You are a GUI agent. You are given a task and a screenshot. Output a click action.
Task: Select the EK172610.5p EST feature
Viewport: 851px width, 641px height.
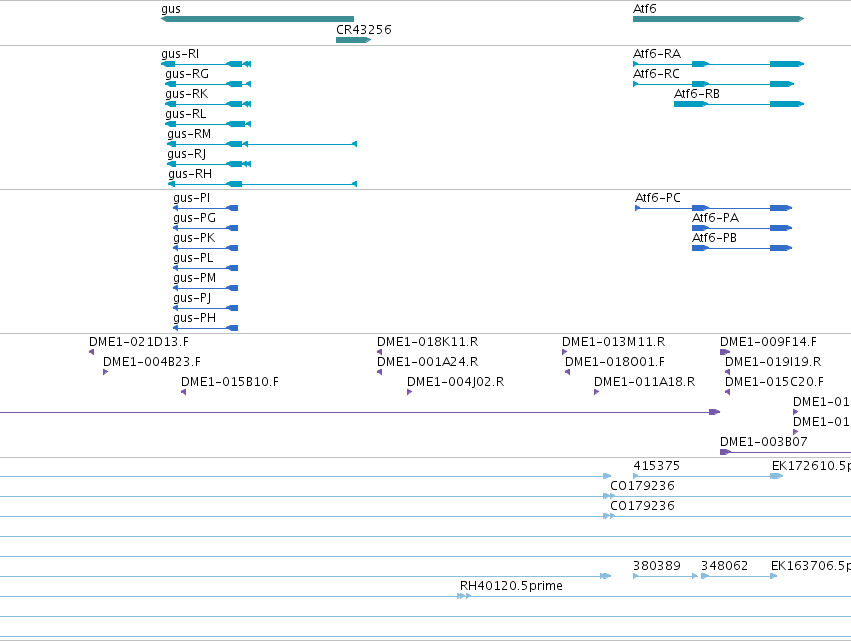tap(811, 466)
